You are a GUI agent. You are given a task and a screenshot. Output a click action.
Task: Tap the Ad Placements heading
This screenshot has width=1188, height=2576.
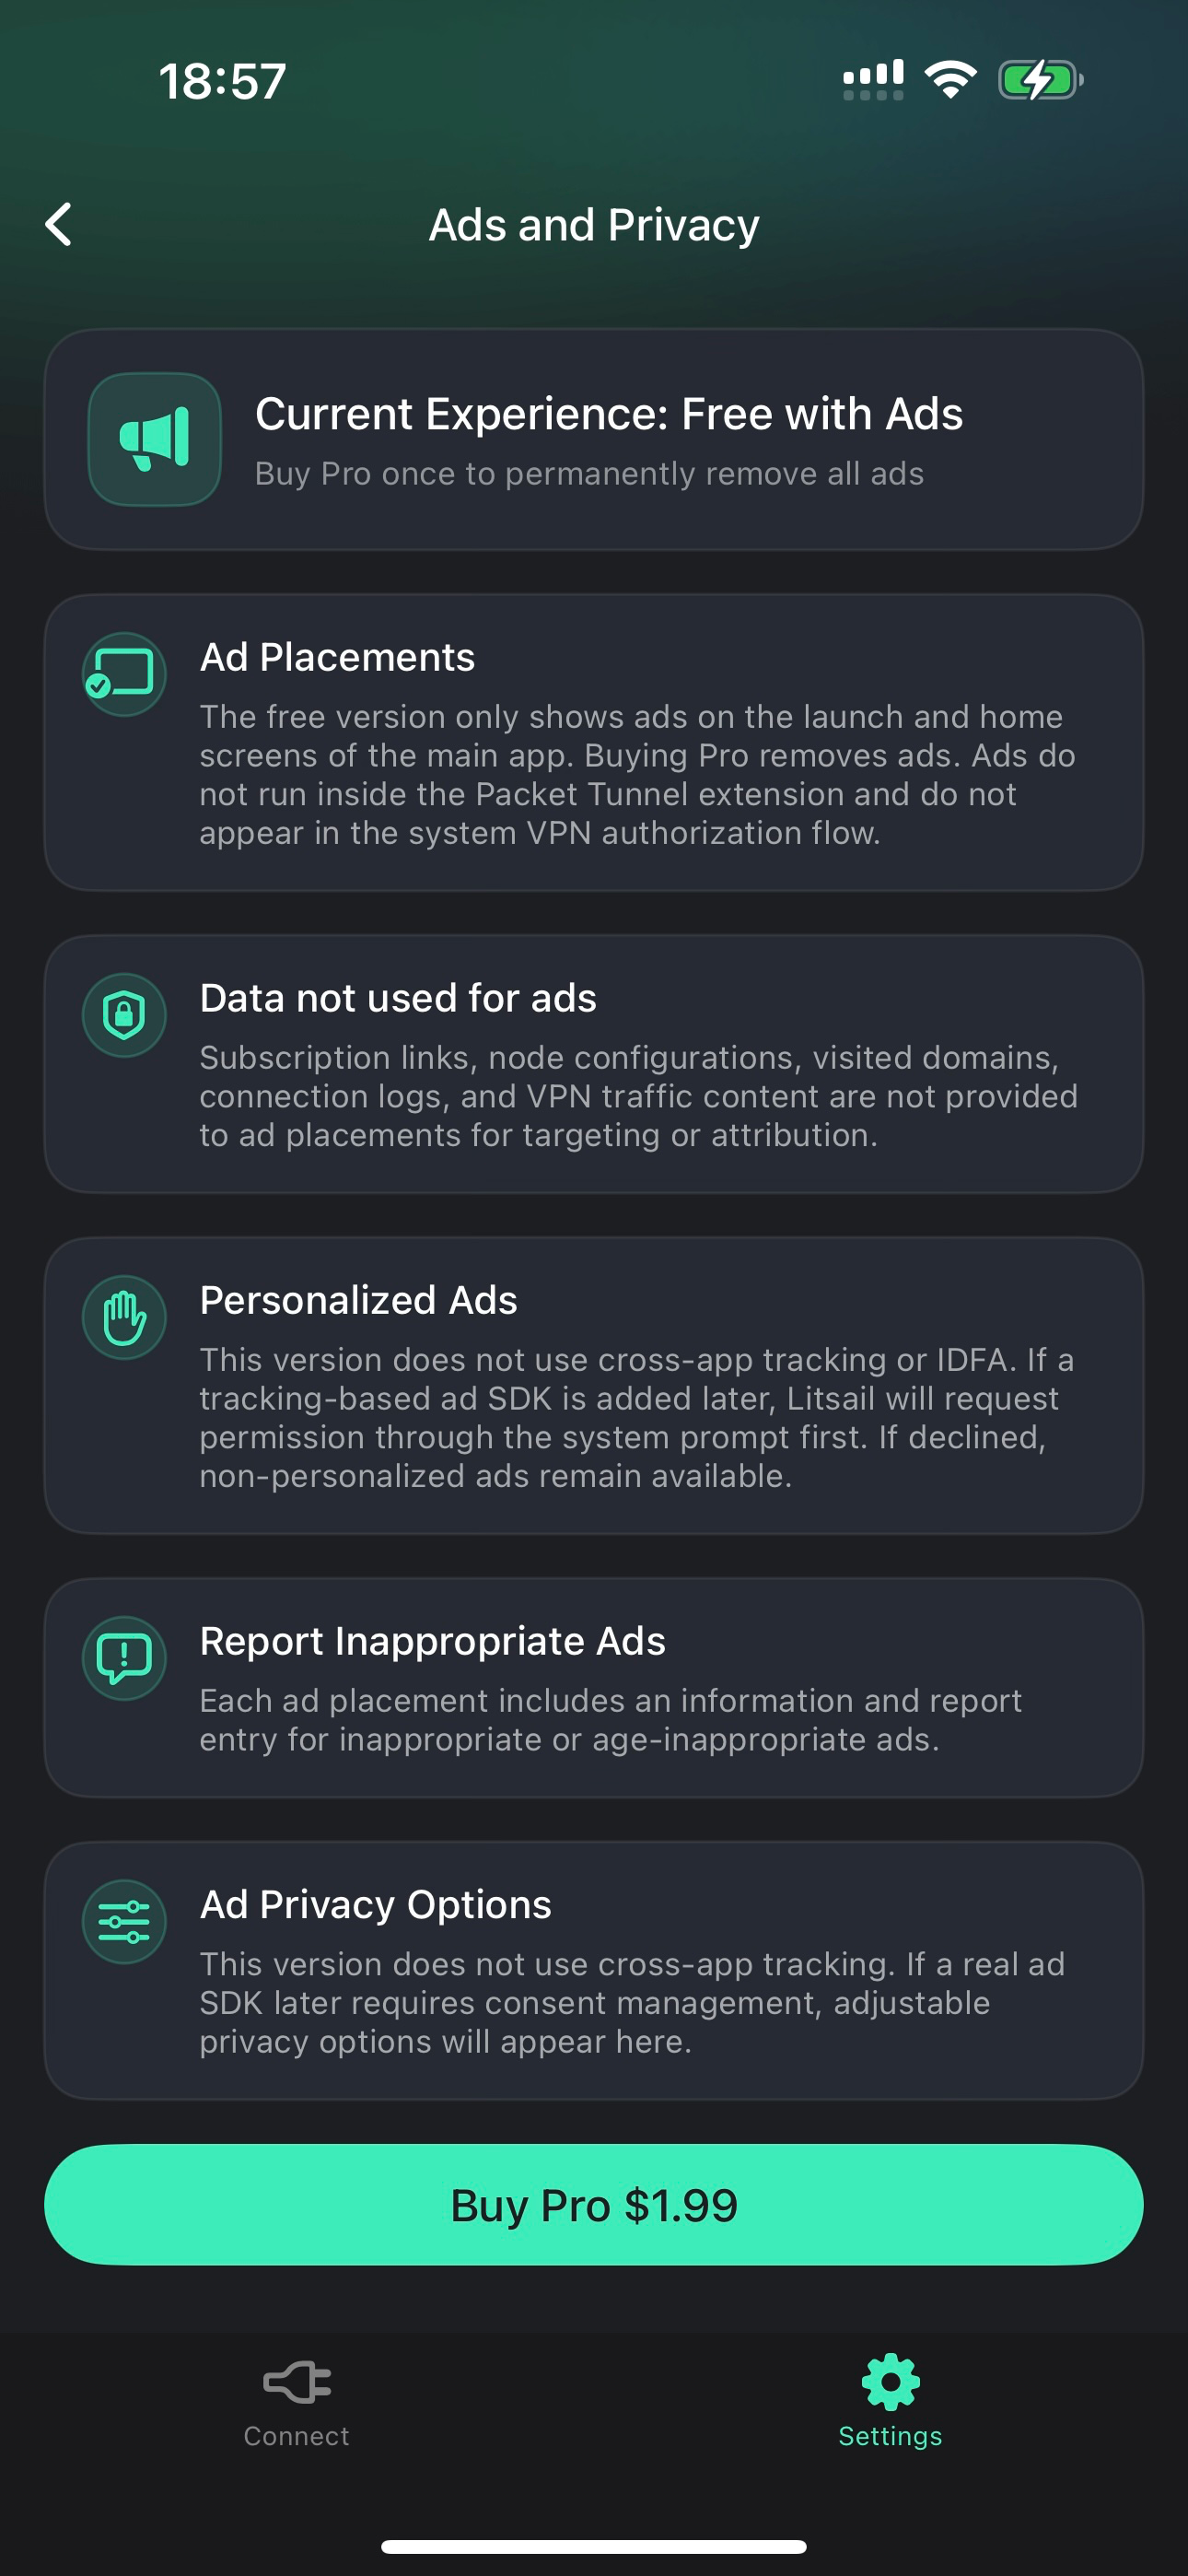click(x=337, y=657)
